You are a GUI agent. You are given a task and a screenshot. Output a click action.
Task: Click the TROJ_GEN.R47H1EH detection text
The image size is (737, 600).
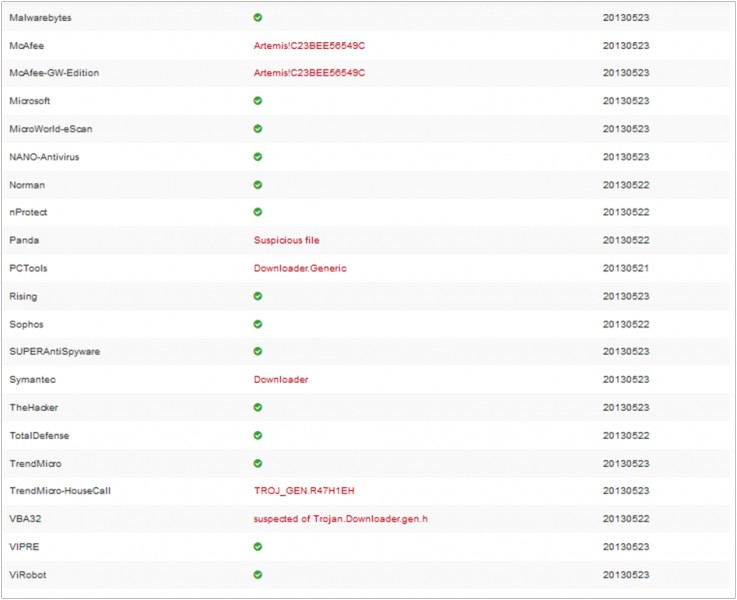[x=304, y=492]
